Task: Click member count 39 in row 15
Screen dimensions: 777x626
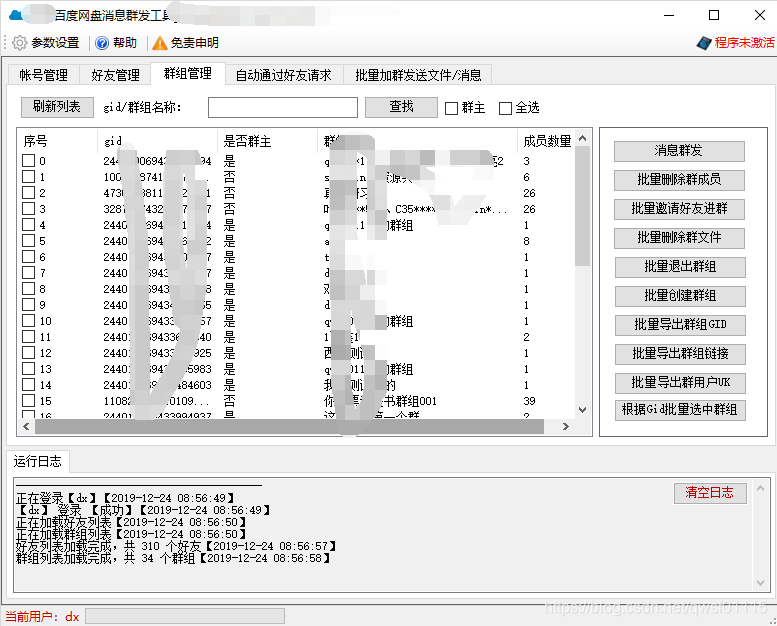Action: [x=529, y=400]
